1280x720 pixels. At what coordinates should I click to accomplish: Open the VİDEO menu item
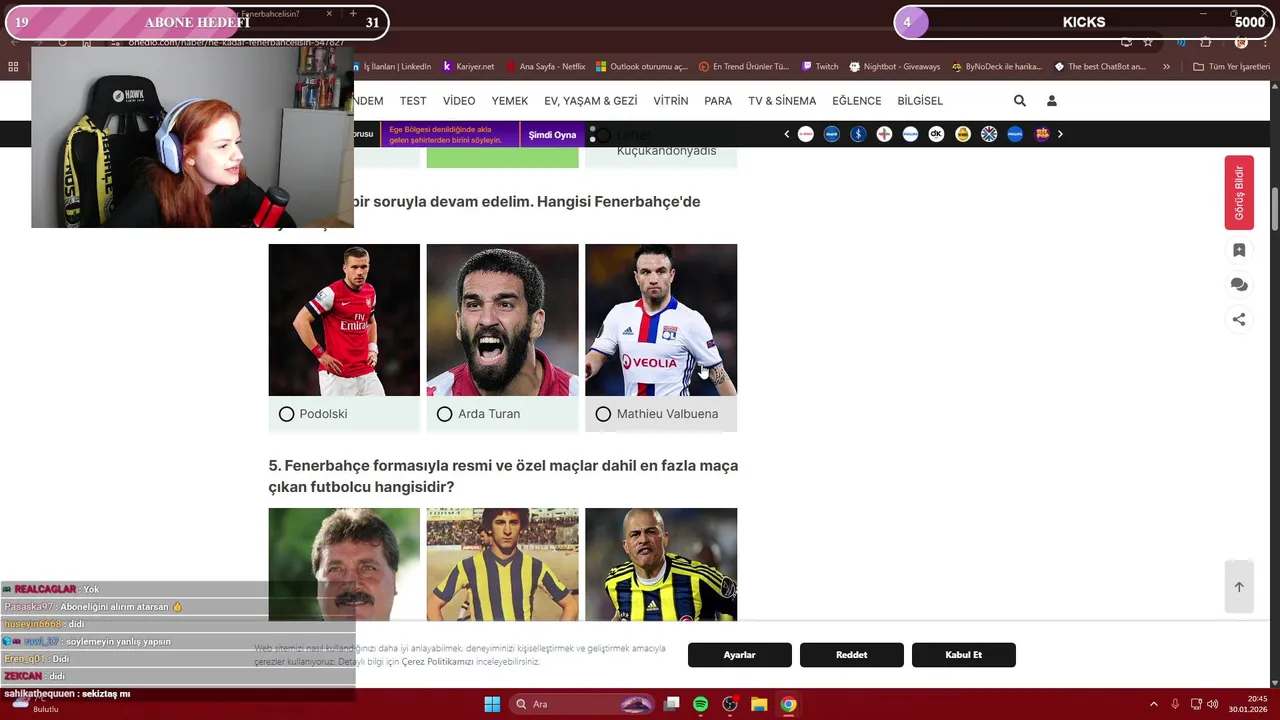[x=459, y=101]
